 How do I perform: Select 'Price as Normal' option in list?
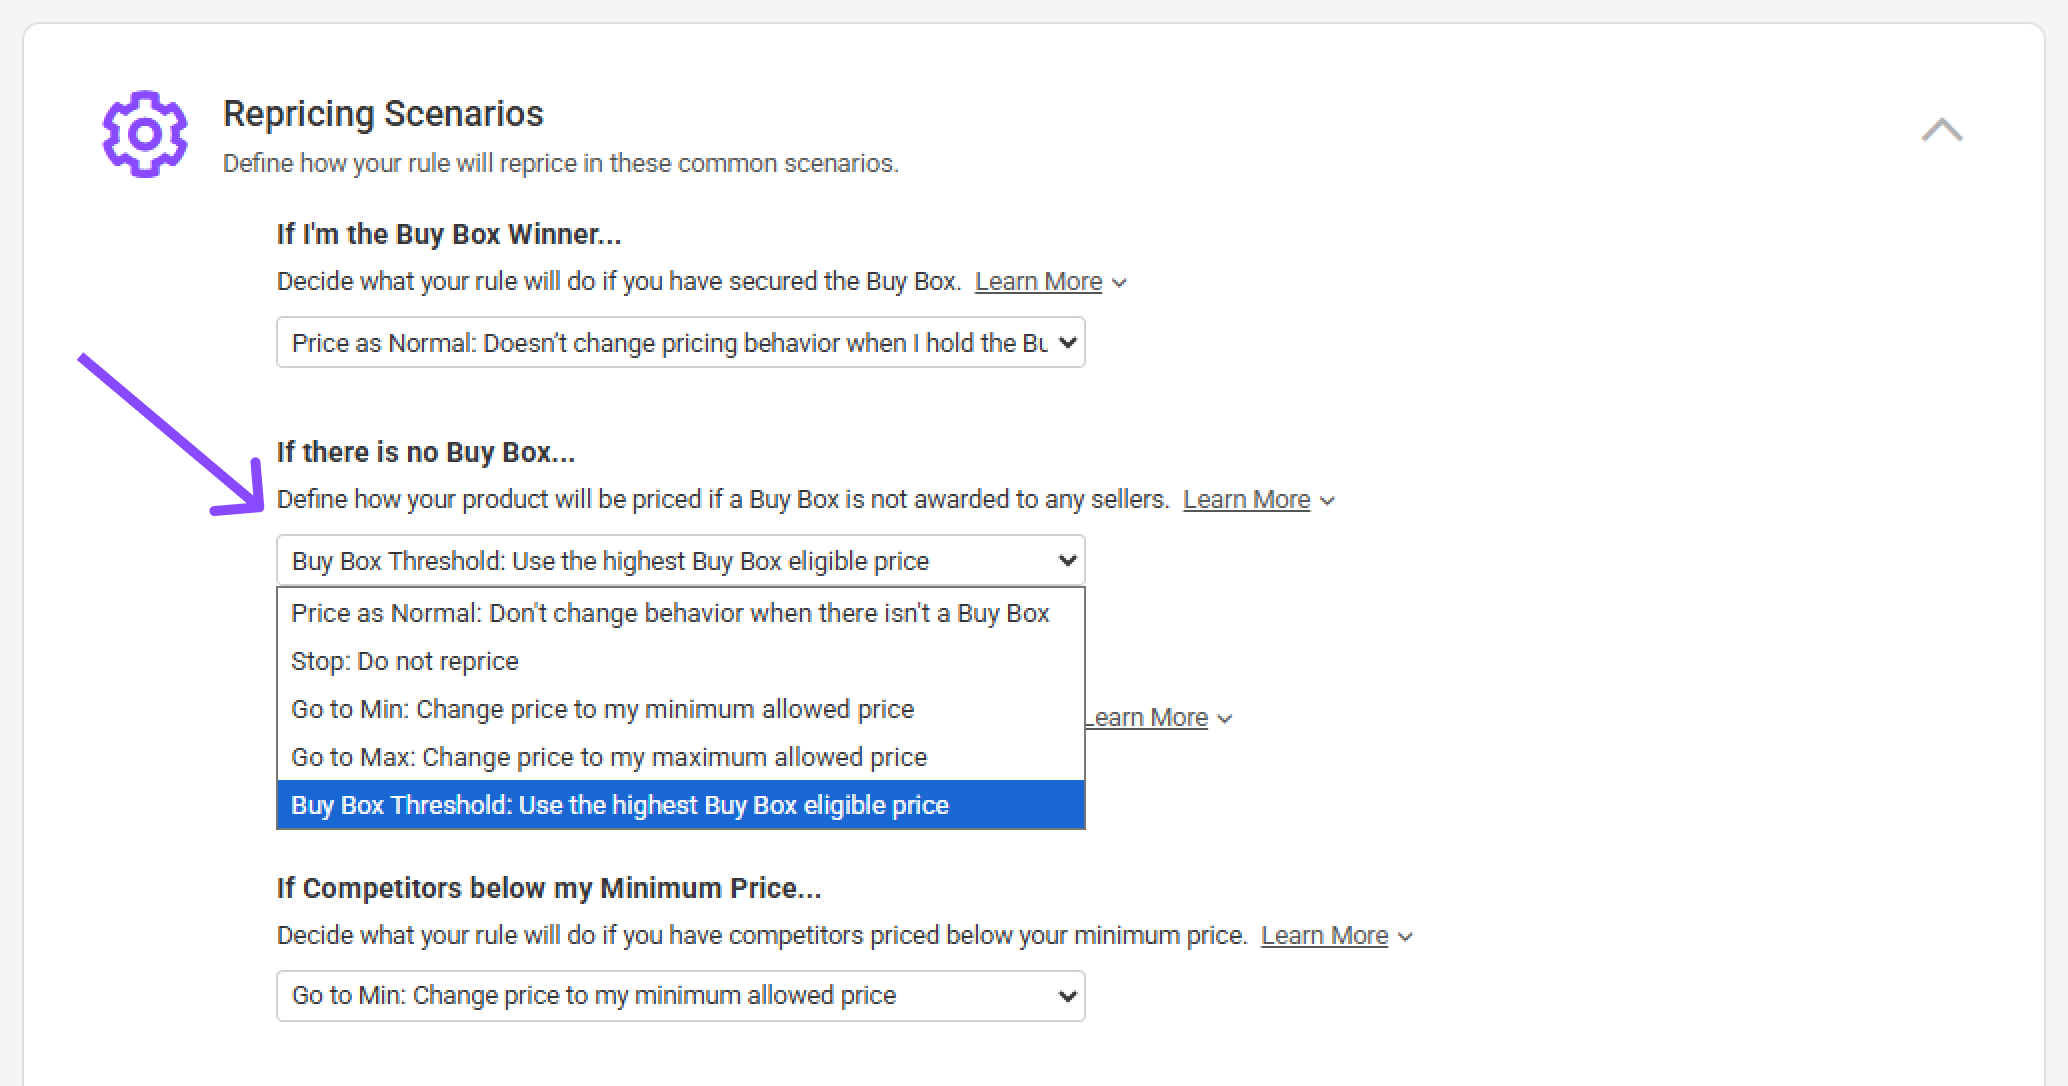pos(670,613)
